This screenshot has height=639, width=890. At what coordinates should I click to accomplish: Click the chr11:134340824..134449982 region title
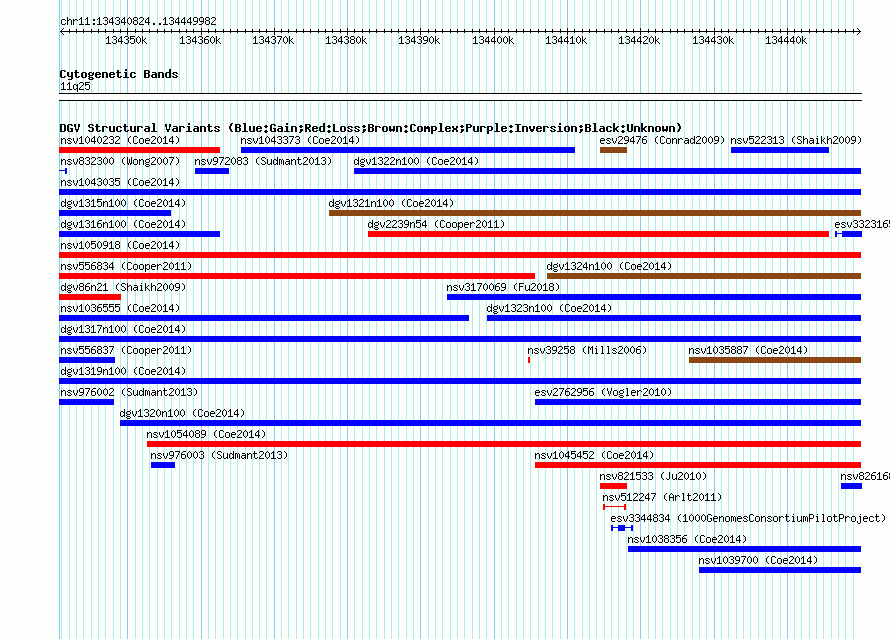pos(138,21)
